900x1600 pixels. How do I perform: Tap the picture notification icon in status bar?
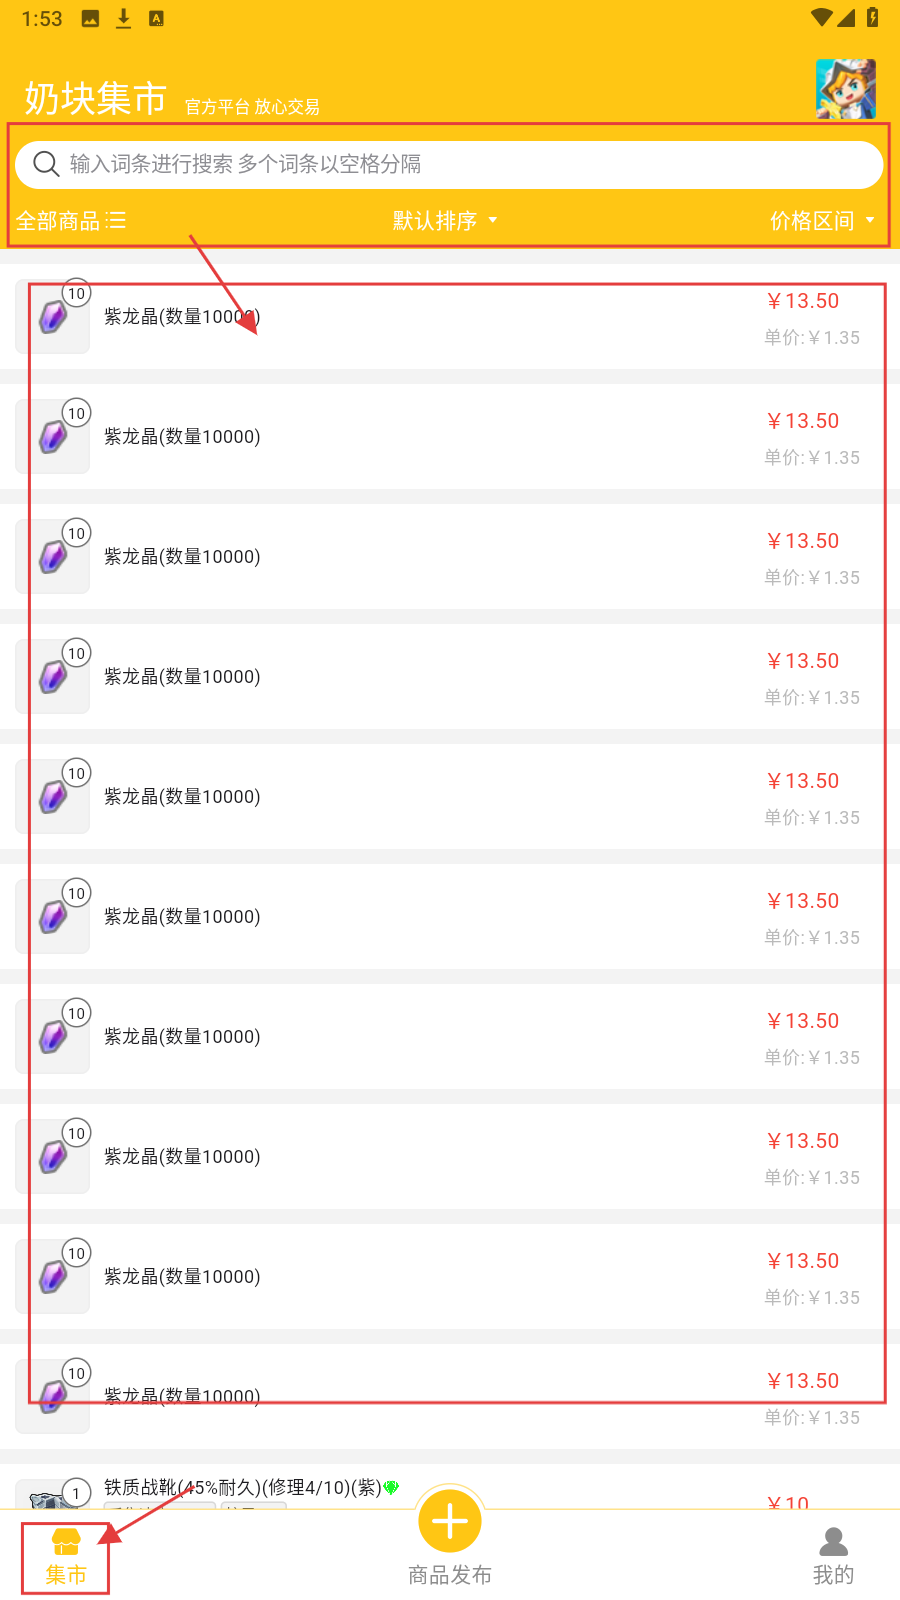click(90, 18)
